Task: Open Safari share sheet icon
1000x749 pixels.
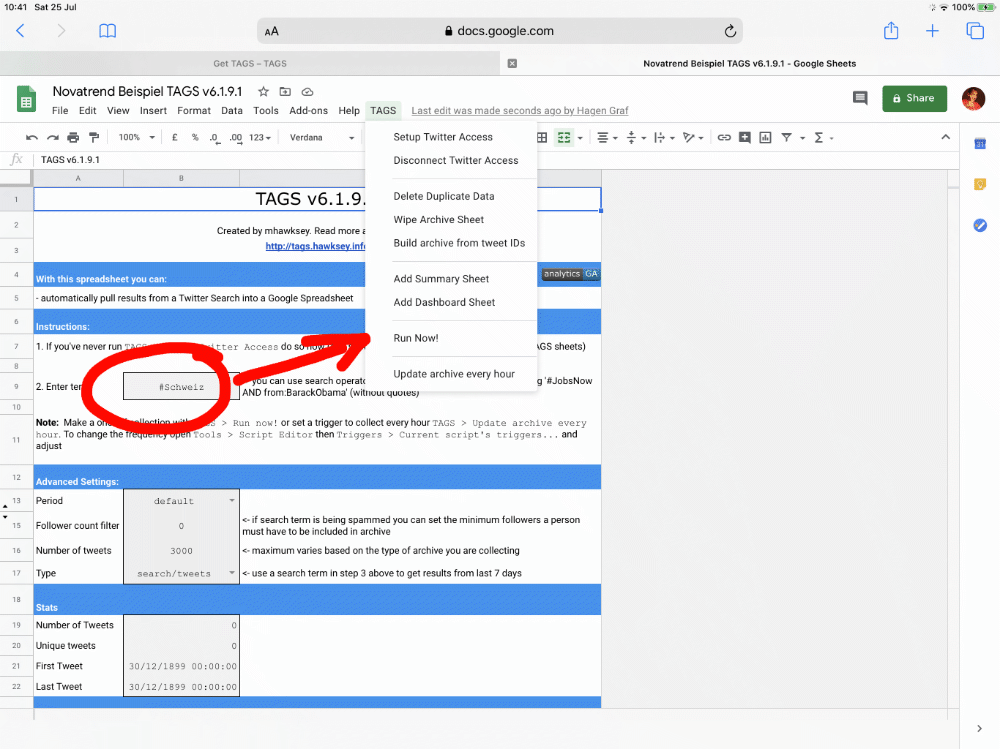Action: 891,30
